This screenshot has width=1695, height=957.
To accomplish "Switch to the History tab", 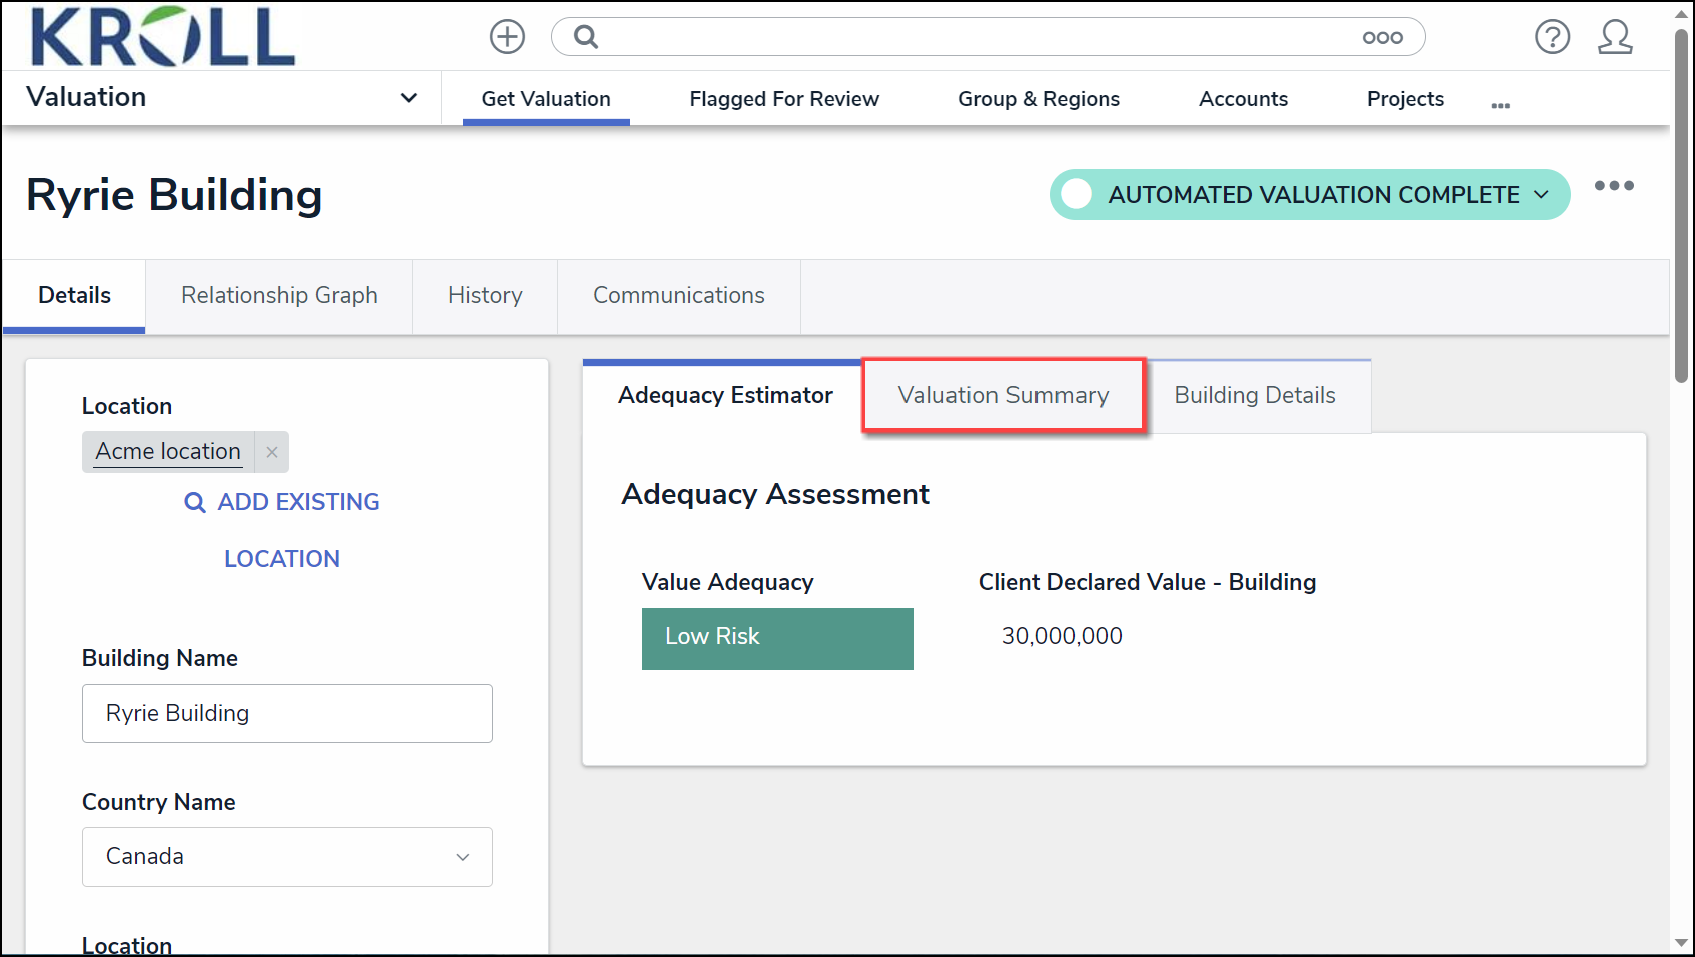I will pyautogui.click(x=485, y=295).
